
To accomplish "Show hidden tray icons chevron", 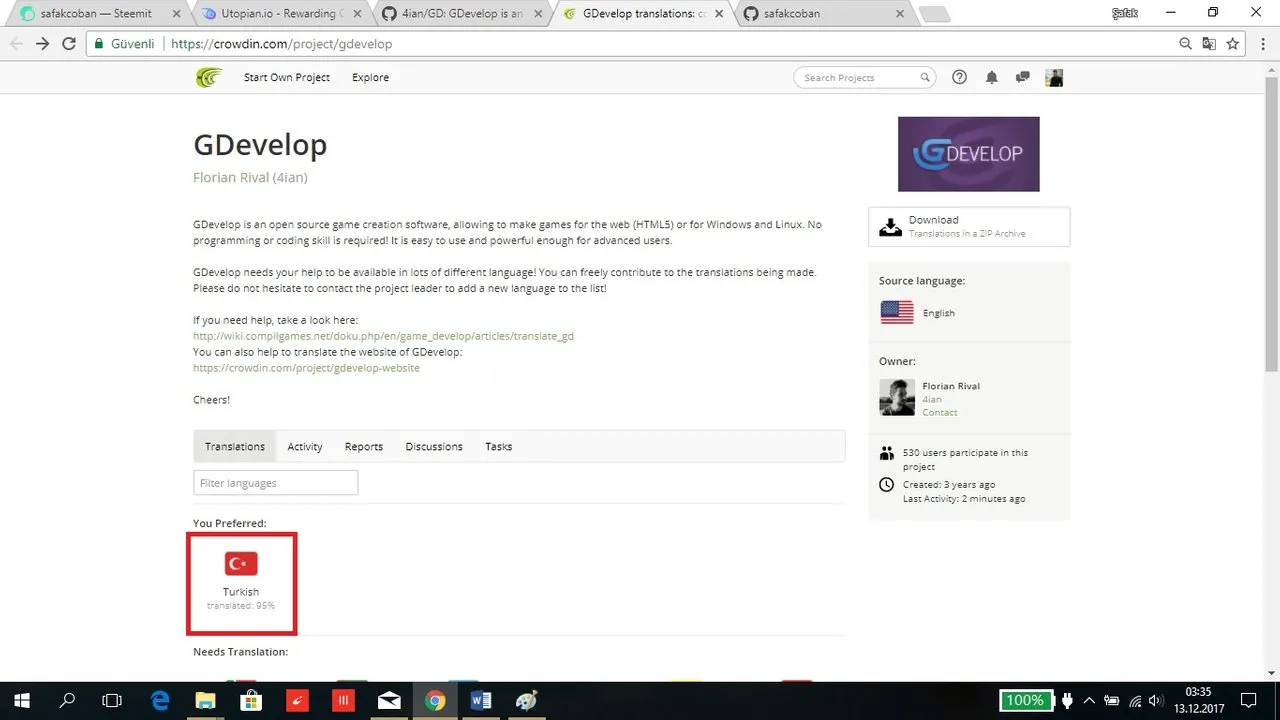I will point(1089,700).
